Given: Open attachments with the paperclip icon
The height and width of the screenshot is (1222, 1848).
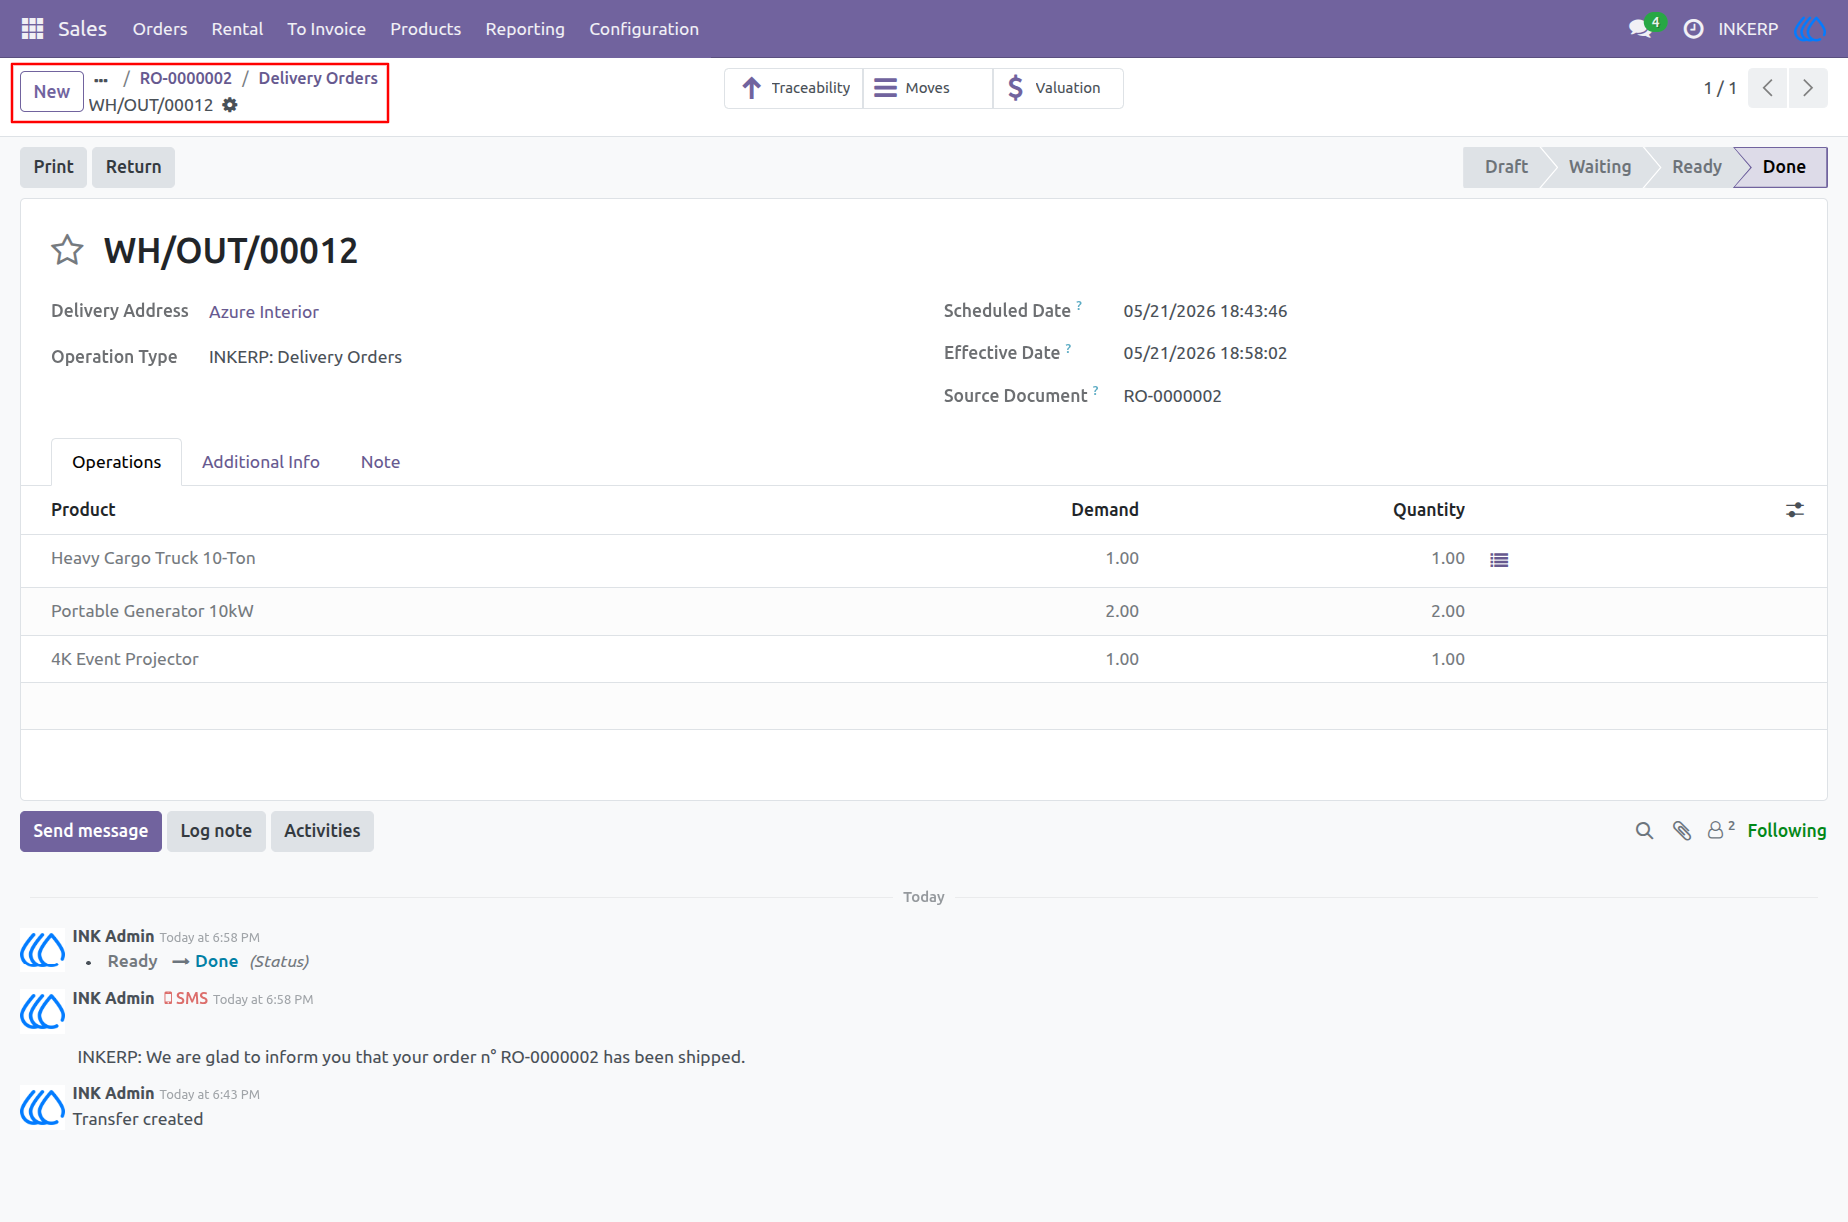Looking at the screenshot, I should [1682, 831].
